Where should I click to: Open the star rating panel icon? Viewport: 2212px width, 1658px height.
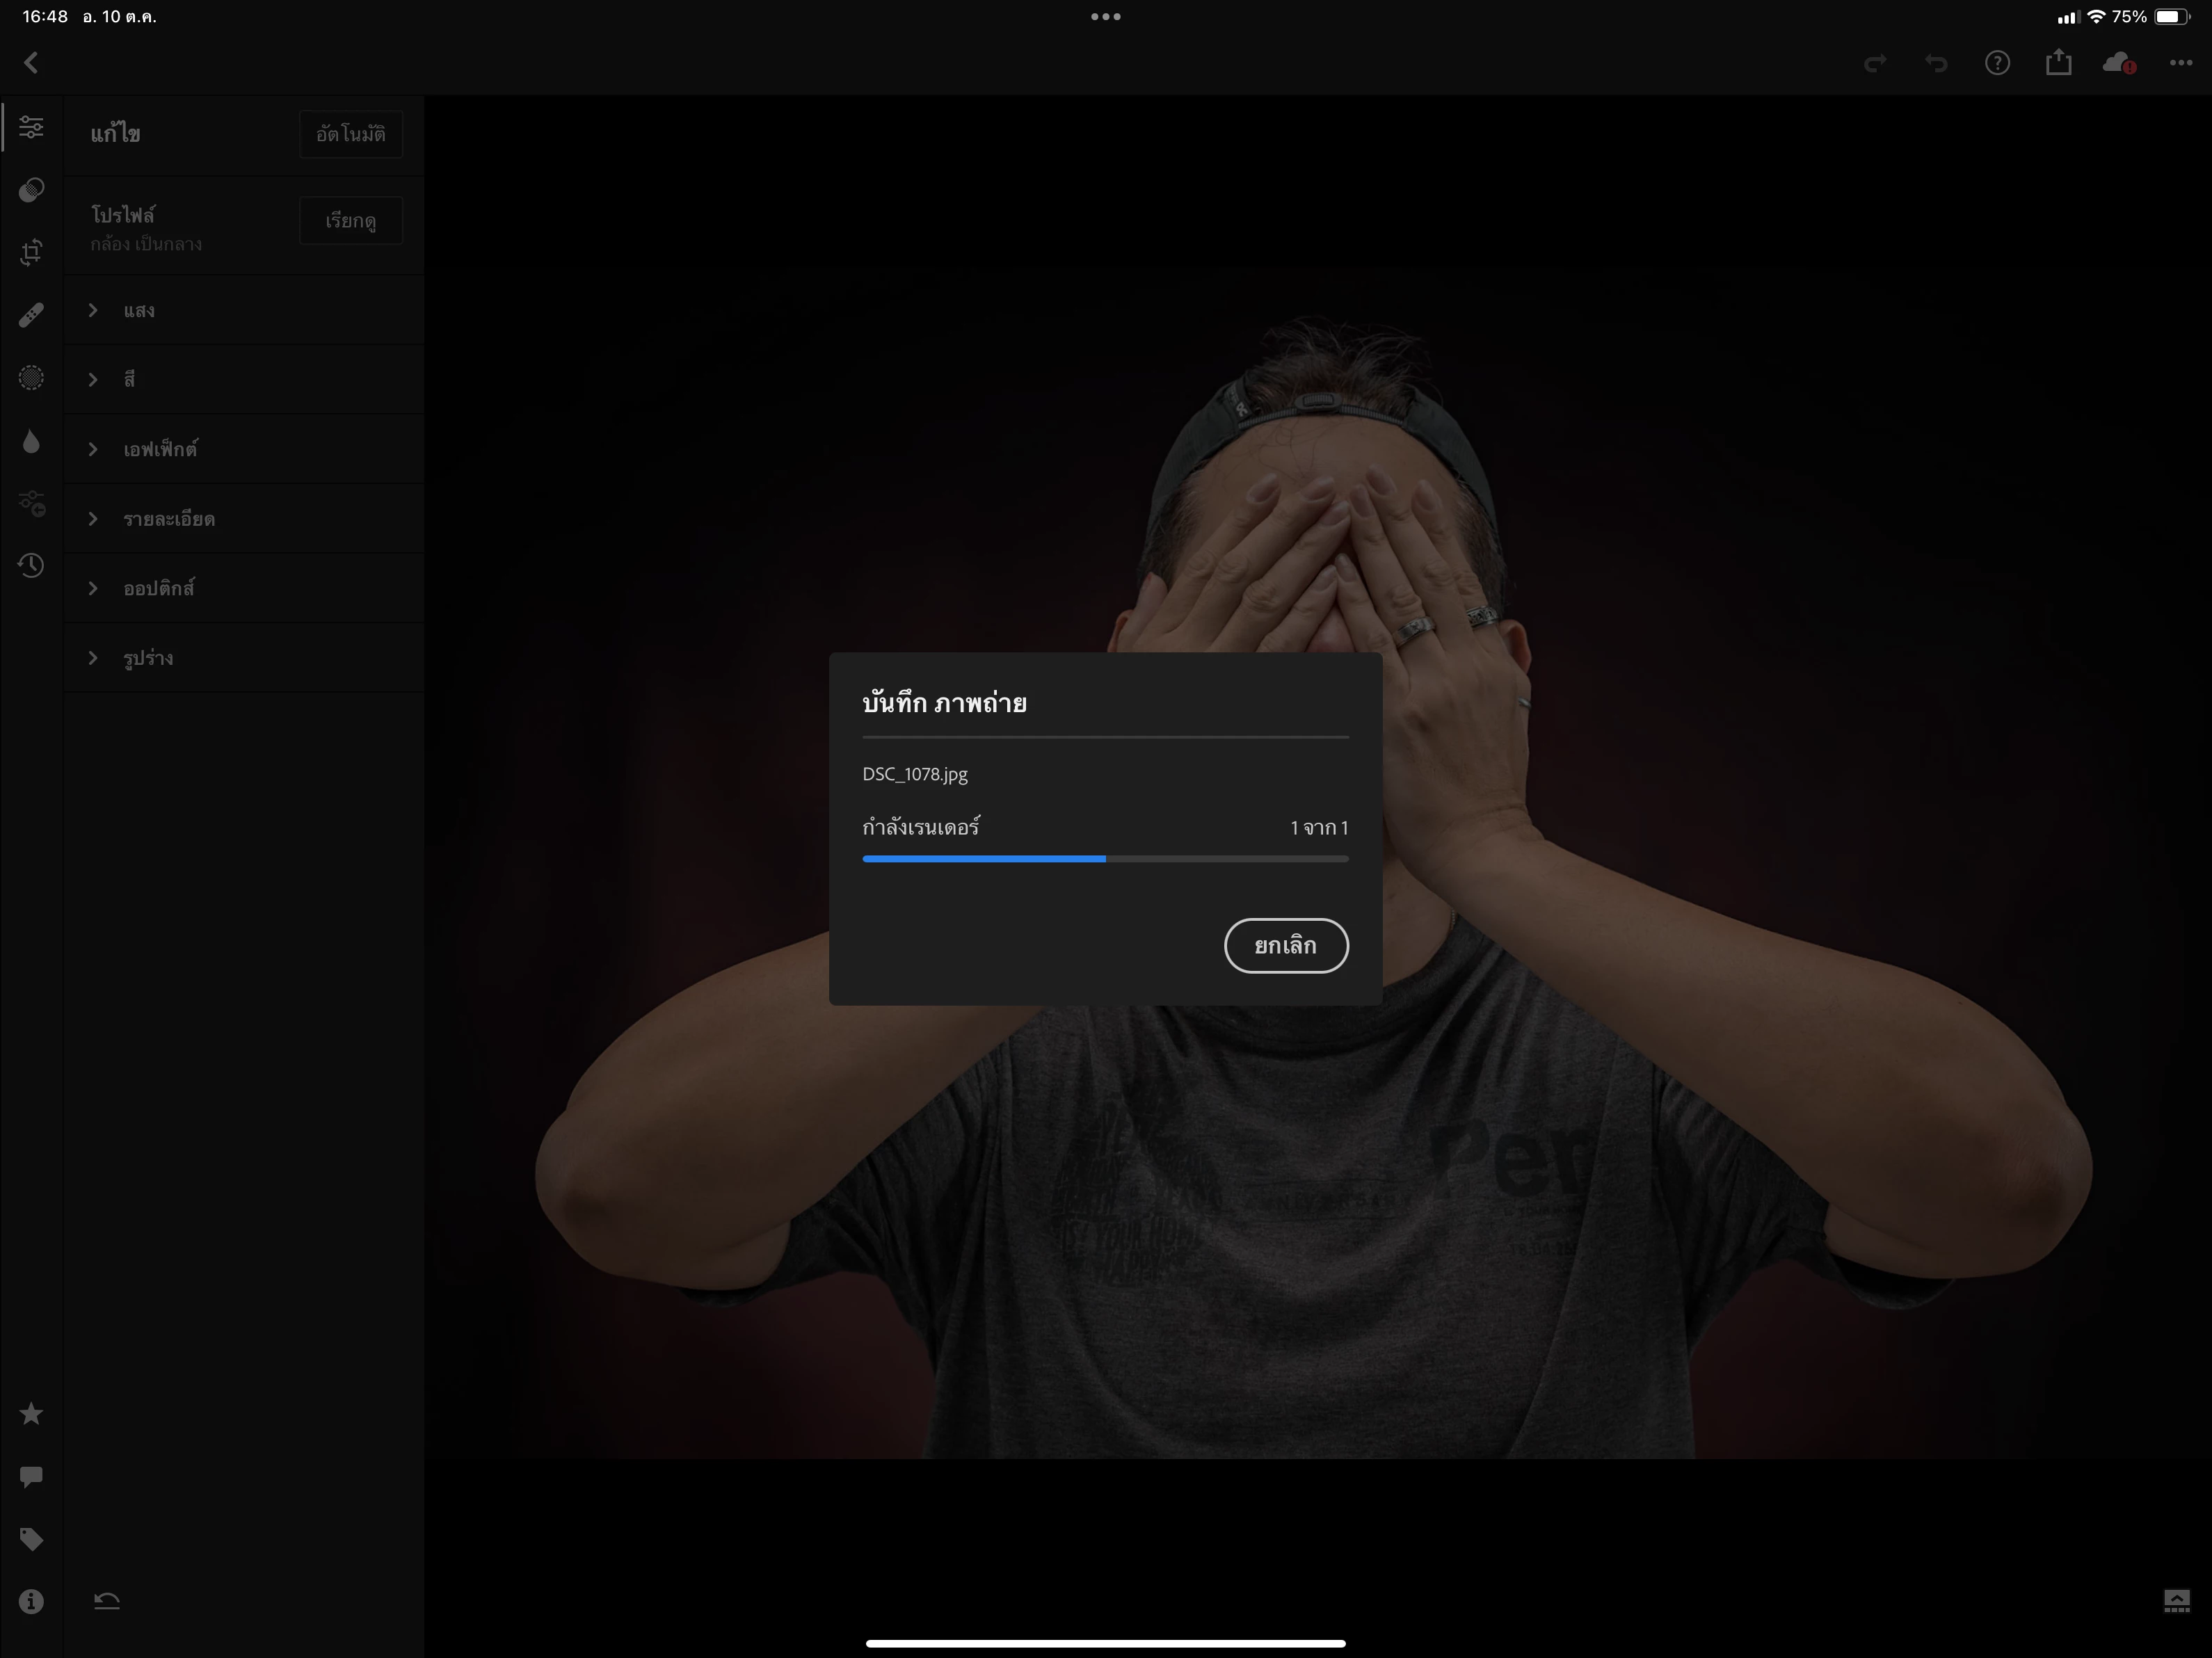click(x=31, y=1413)
